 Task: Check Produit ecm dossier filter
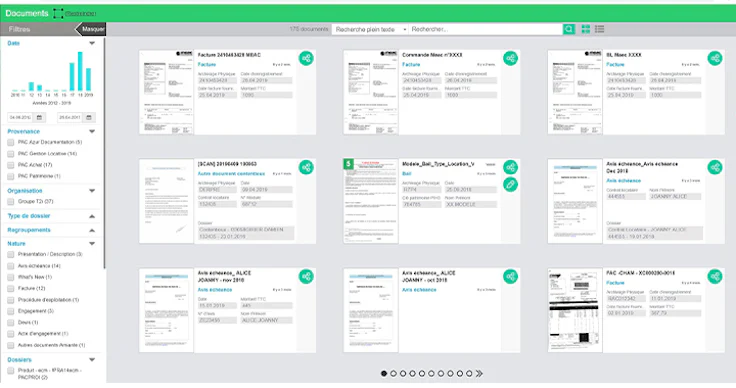click(x=11, y=371)
